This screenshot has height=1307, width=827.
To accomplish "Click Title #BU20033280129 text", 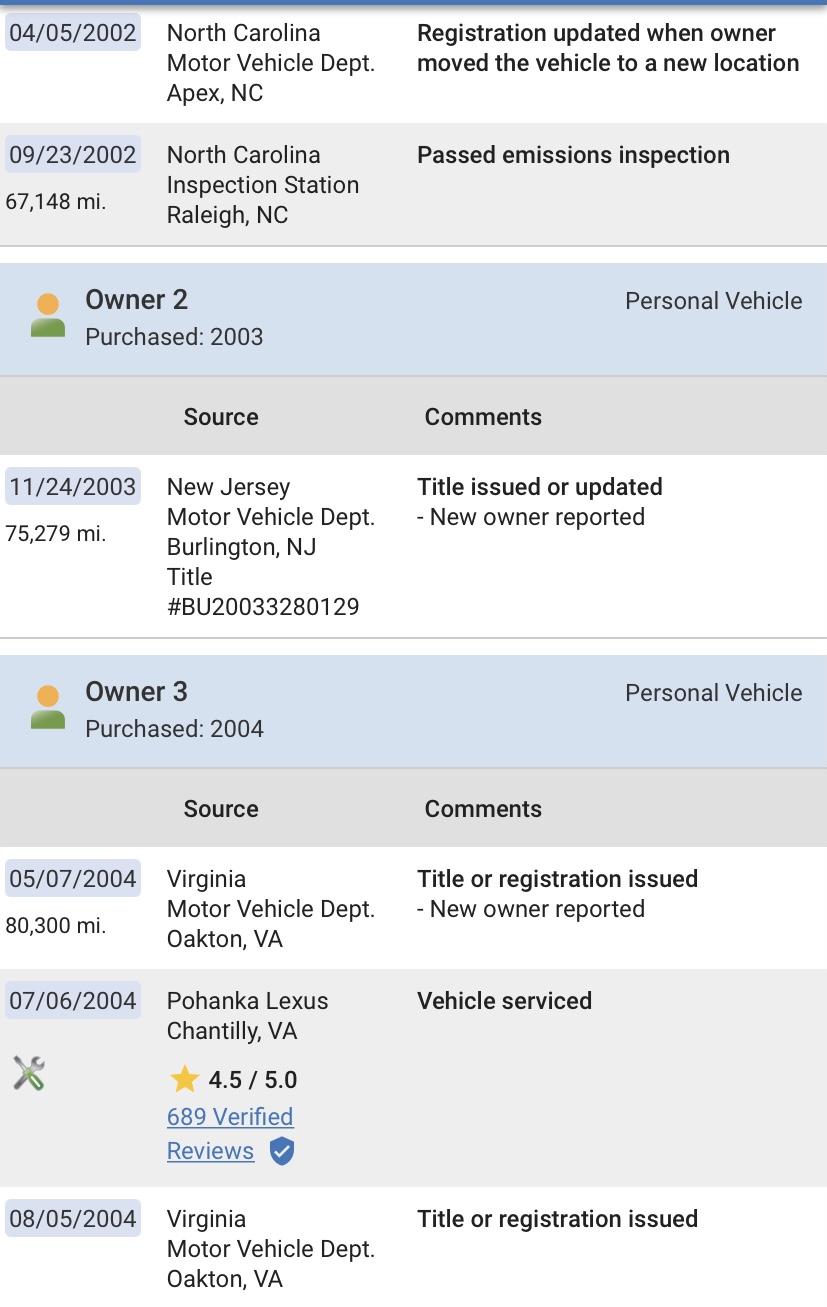I will click(x=263, y=592).
